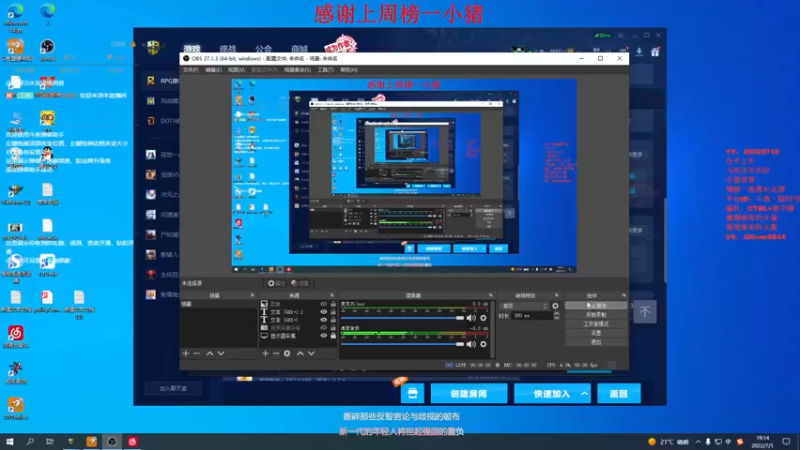Add a new scene with the plus icon

(x=186, y=353)
